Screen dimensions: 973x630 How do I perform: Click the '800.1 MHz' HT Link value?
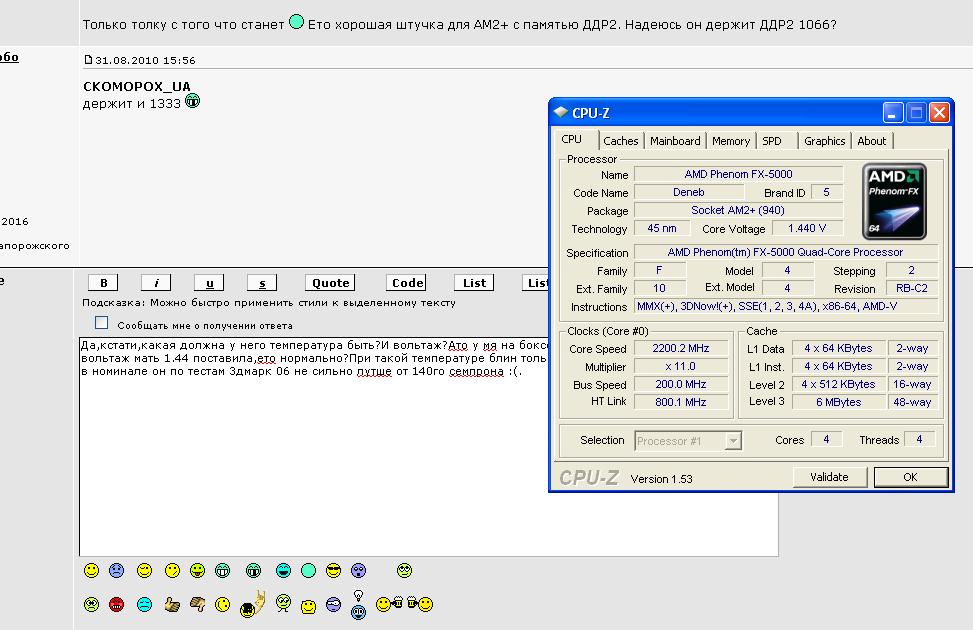pos(681,402)
